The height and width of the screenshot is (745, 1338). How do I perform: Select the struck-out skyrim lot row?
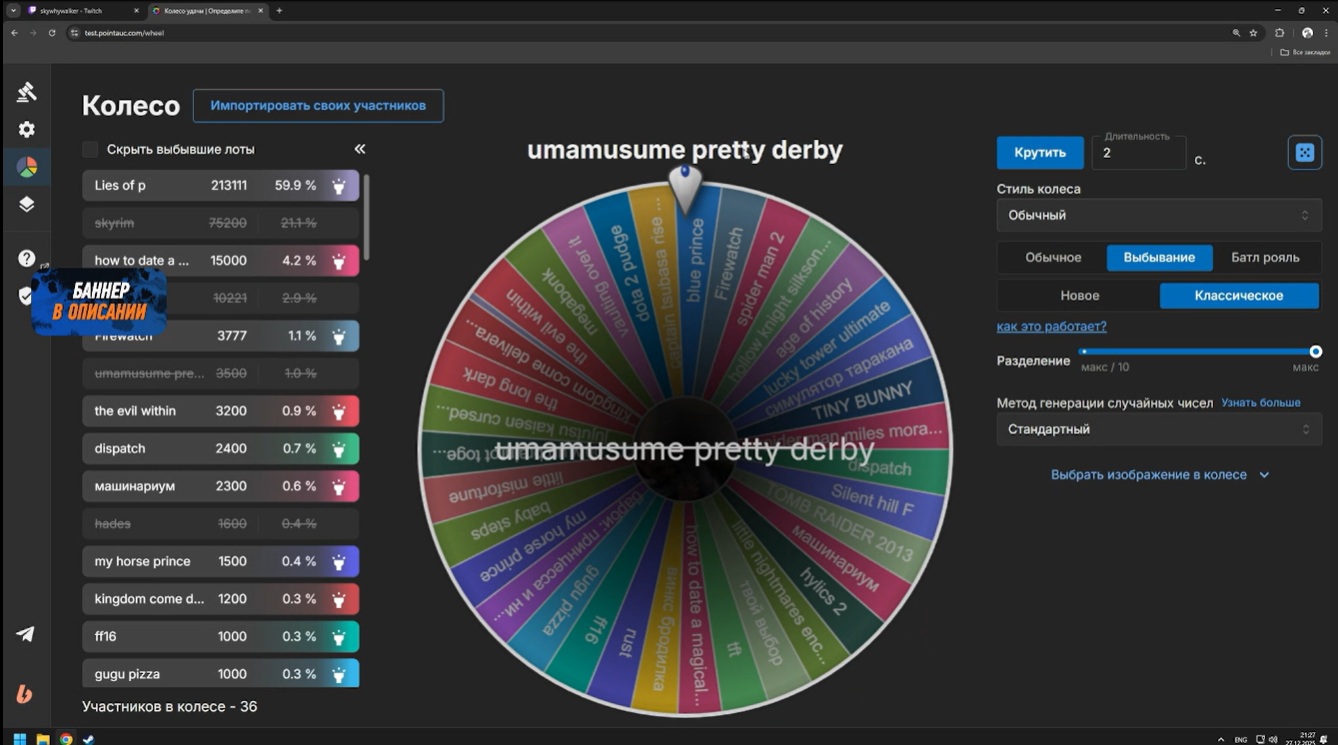click(220, 223)
